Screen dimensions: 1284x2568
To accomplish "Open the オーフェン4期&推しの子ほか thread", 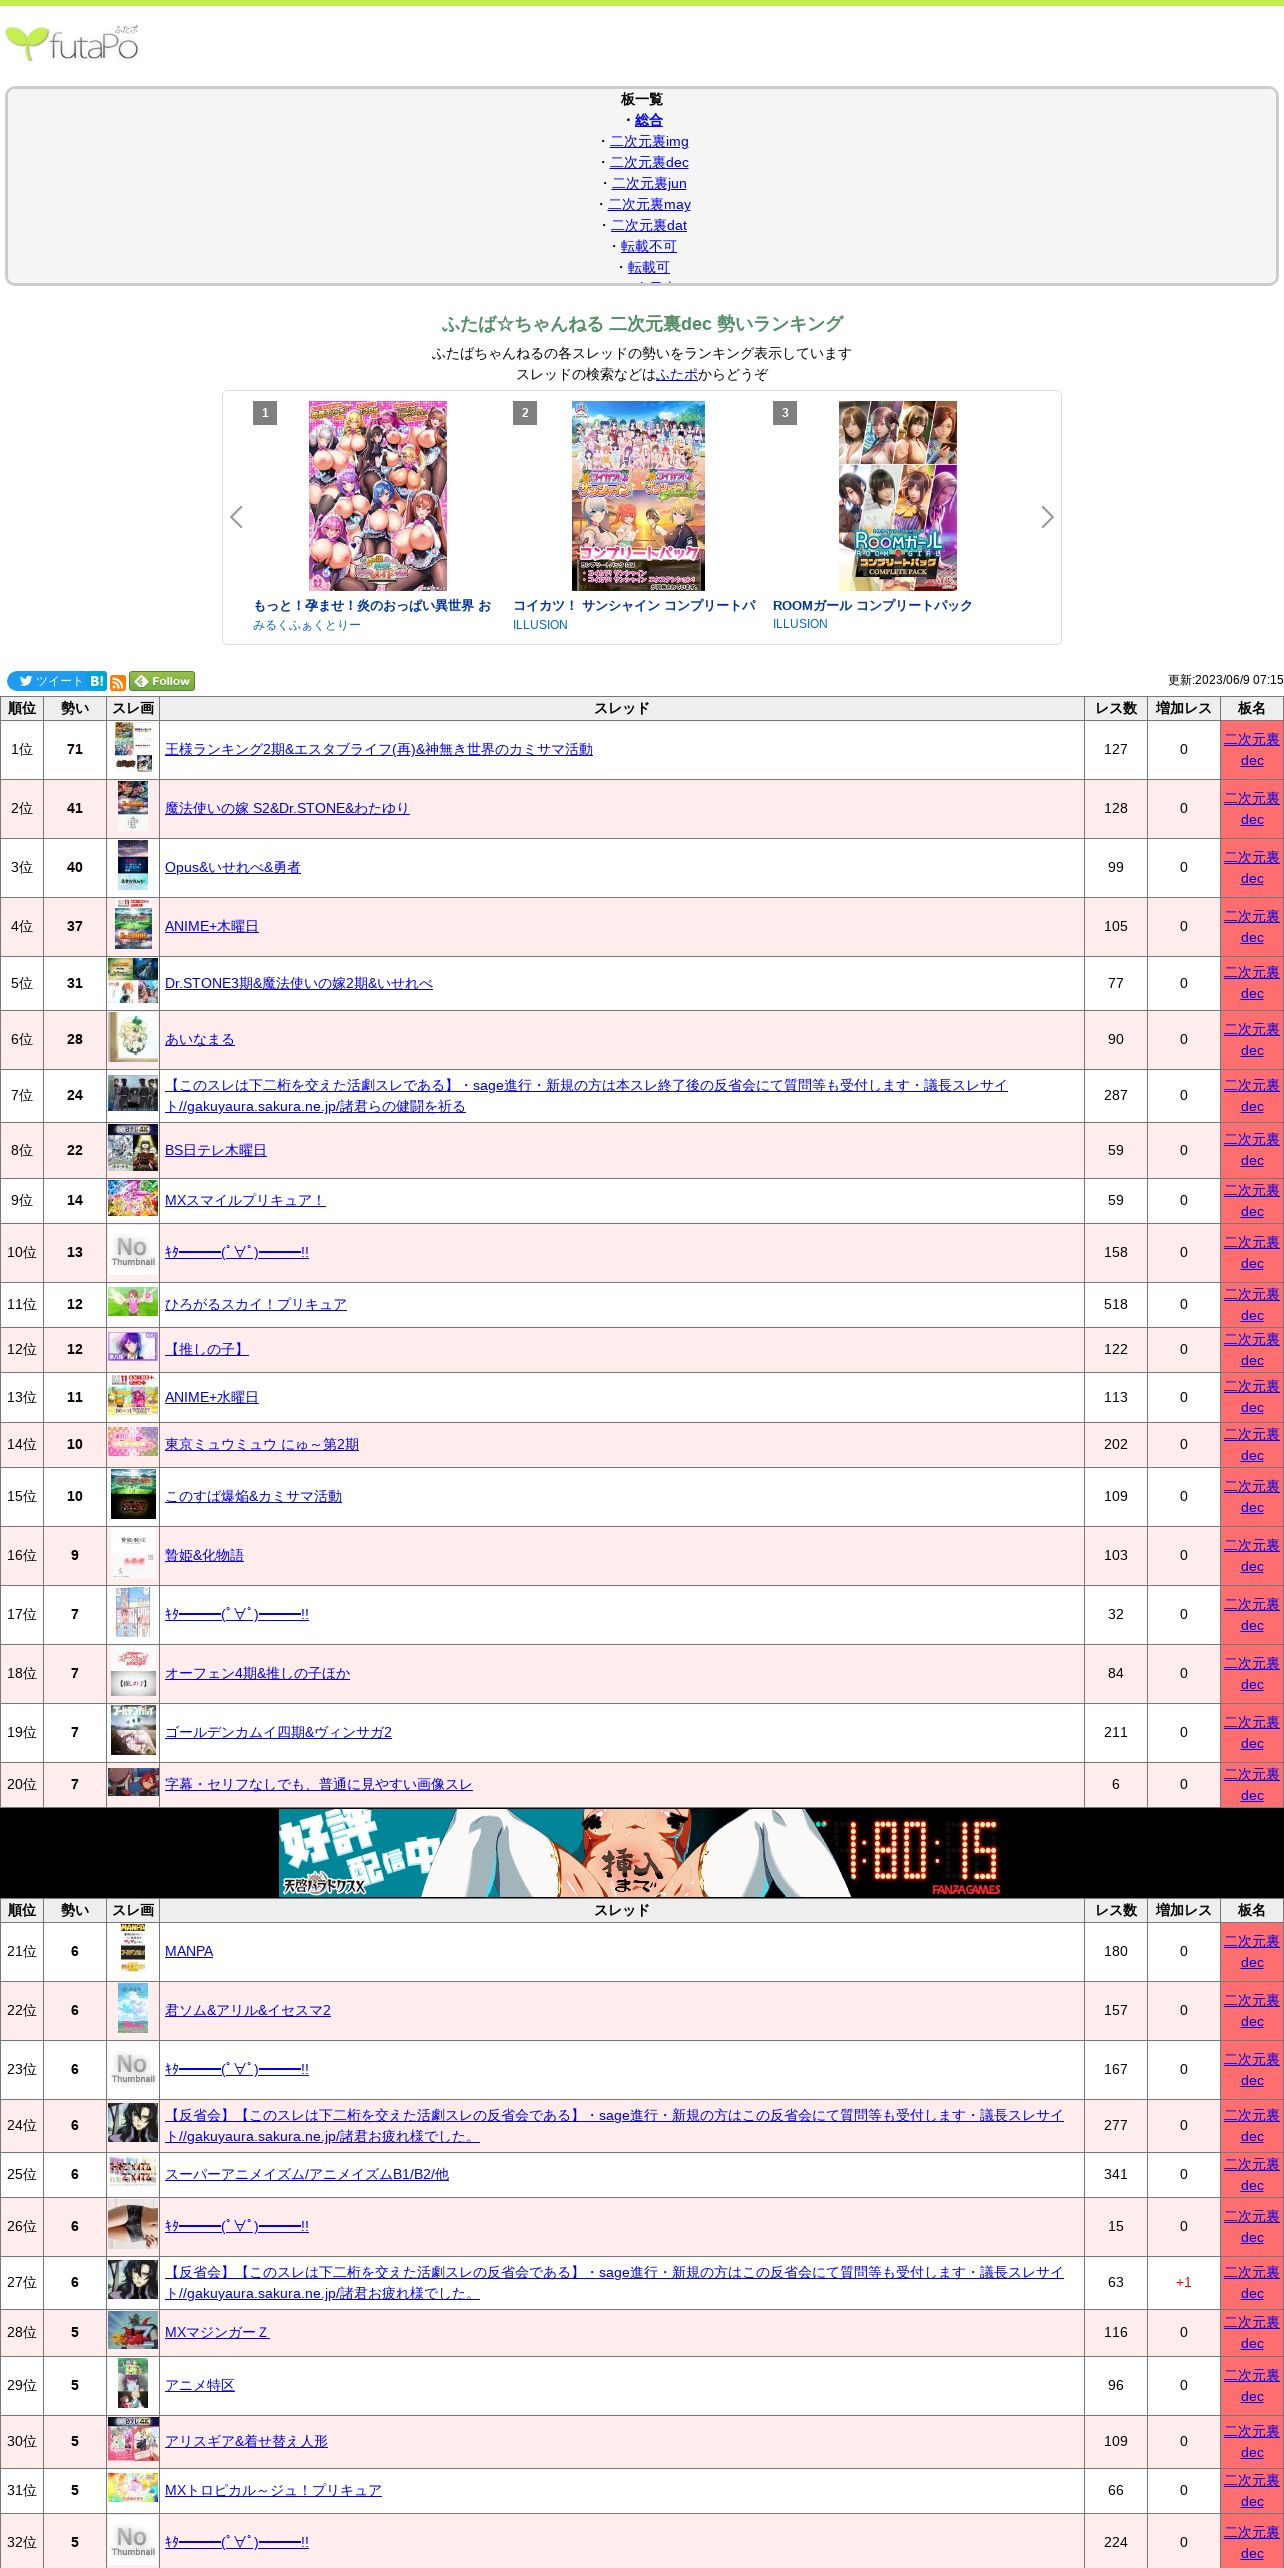I will (x=257, y=1673).
